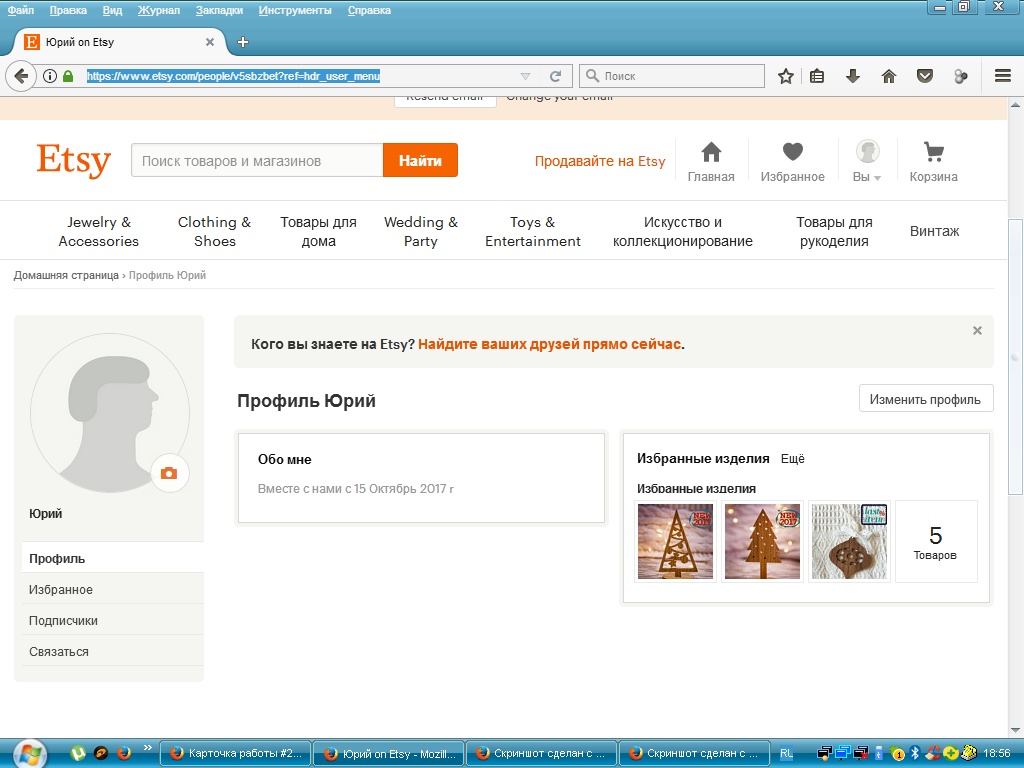
Task: Open Jewelry & Accessories category
Action: (x=99, y=231)
